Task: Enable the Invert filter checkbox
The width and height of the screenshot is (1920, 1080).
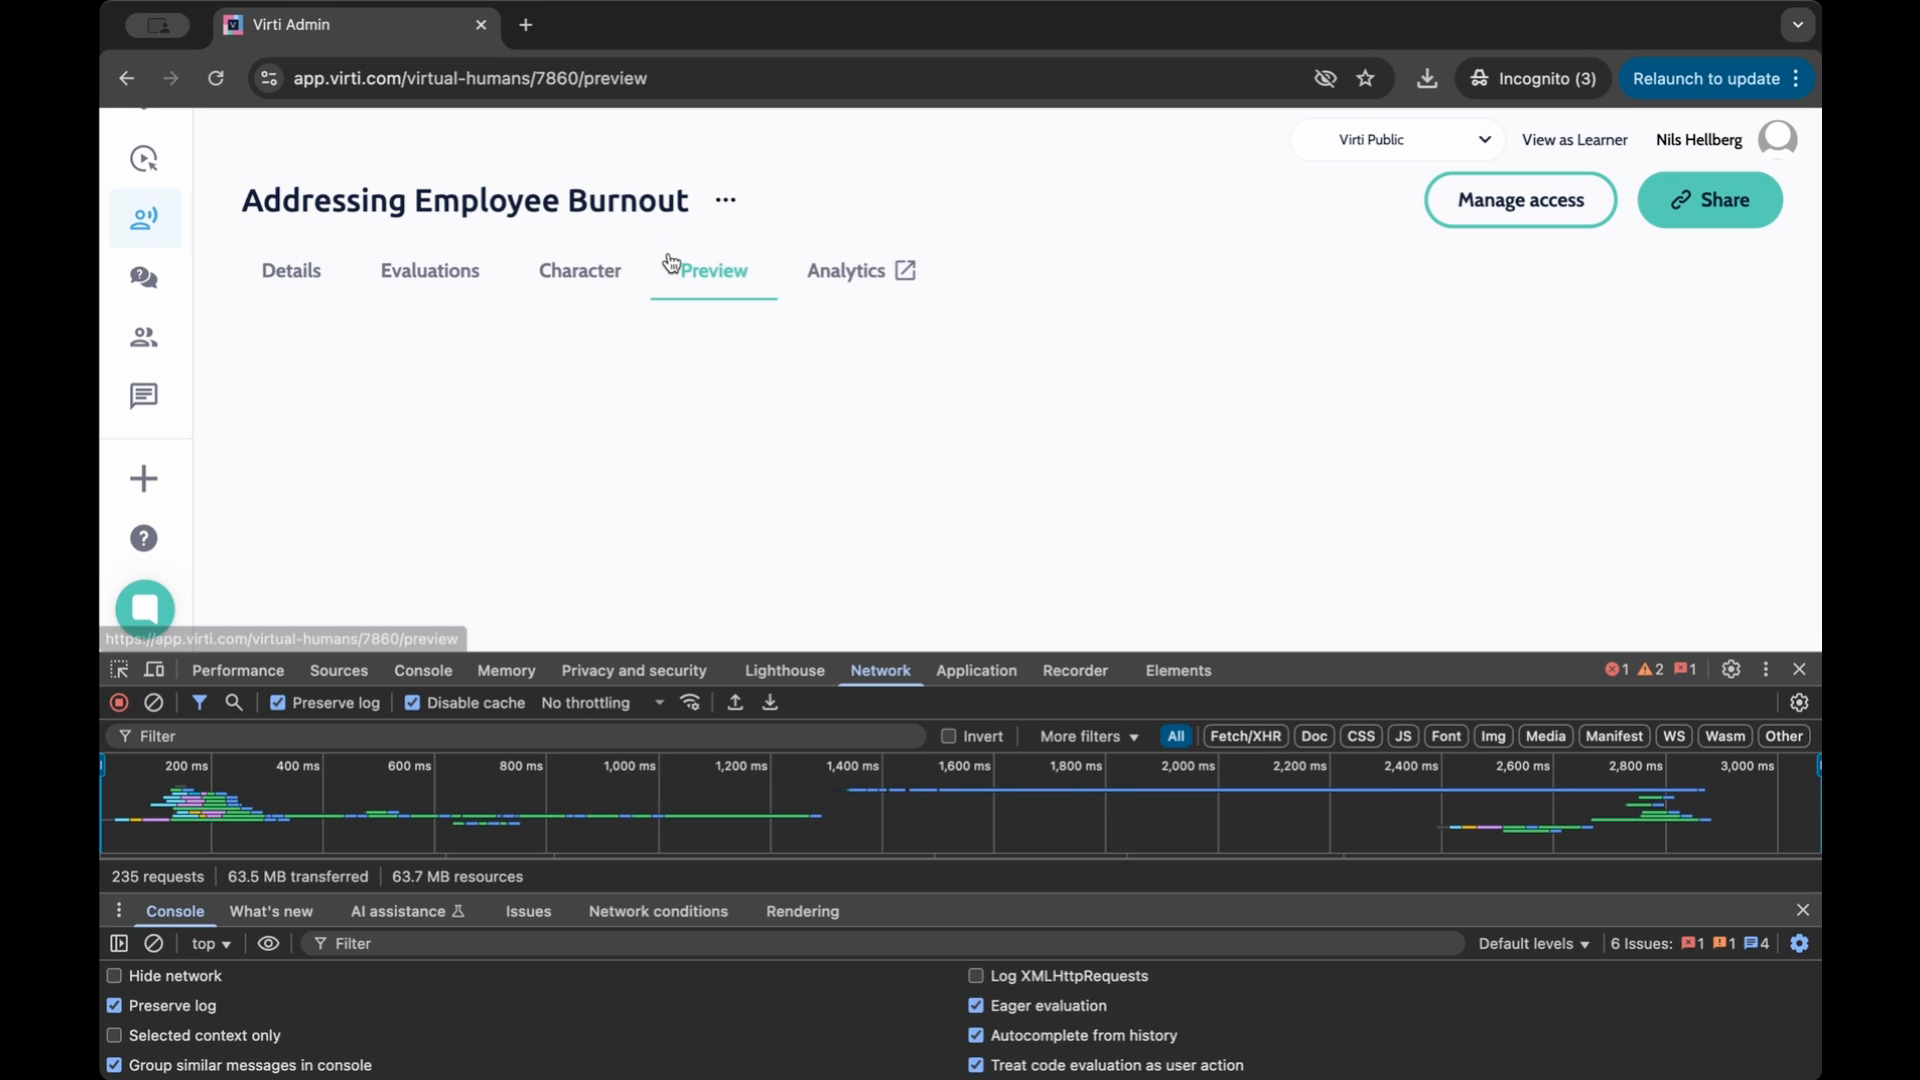Action: tap(949, 736)
